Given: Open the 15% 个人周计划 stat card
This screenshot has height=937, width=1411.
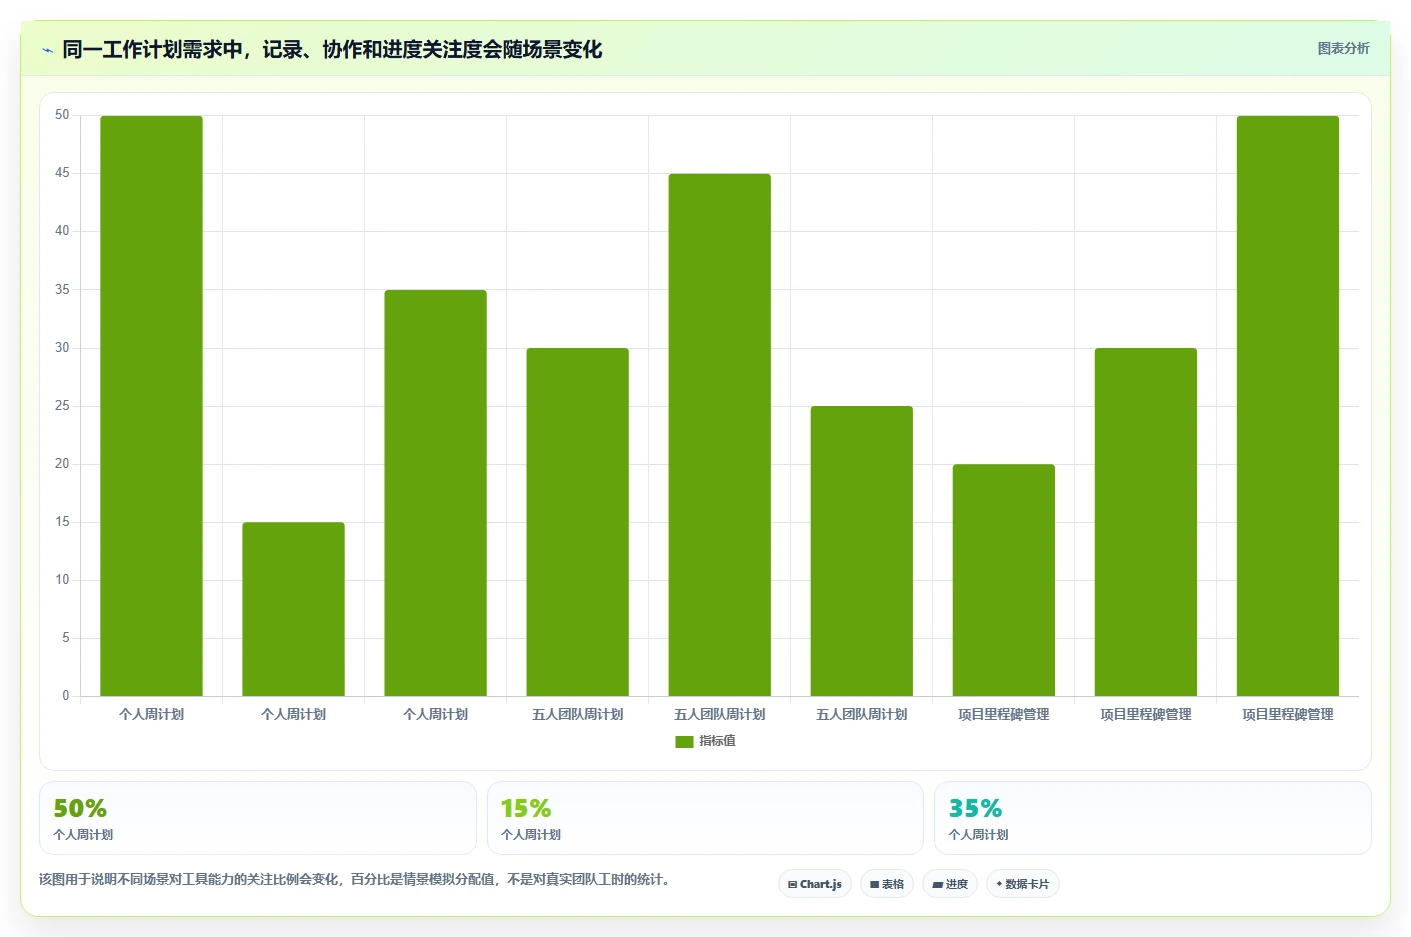Looking at the screenshot, I should [705, 818].
